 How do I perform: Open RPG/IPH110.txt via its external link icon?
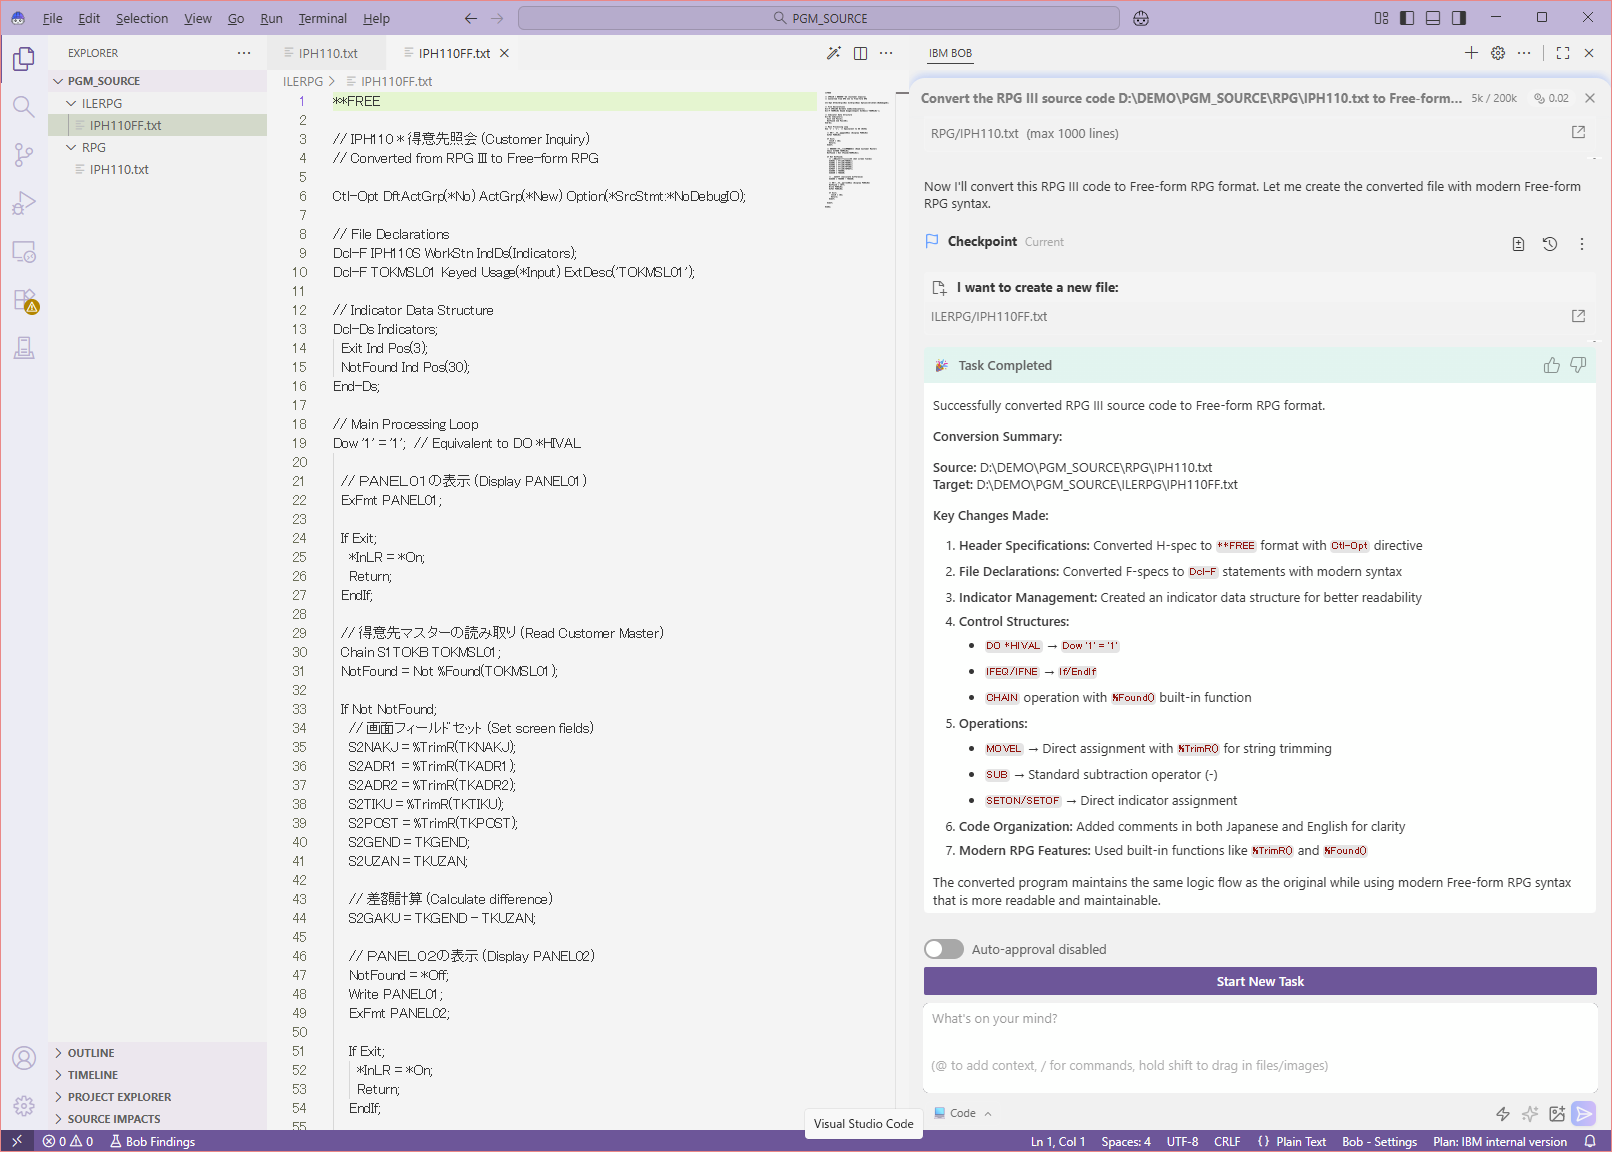(1578, 132)
